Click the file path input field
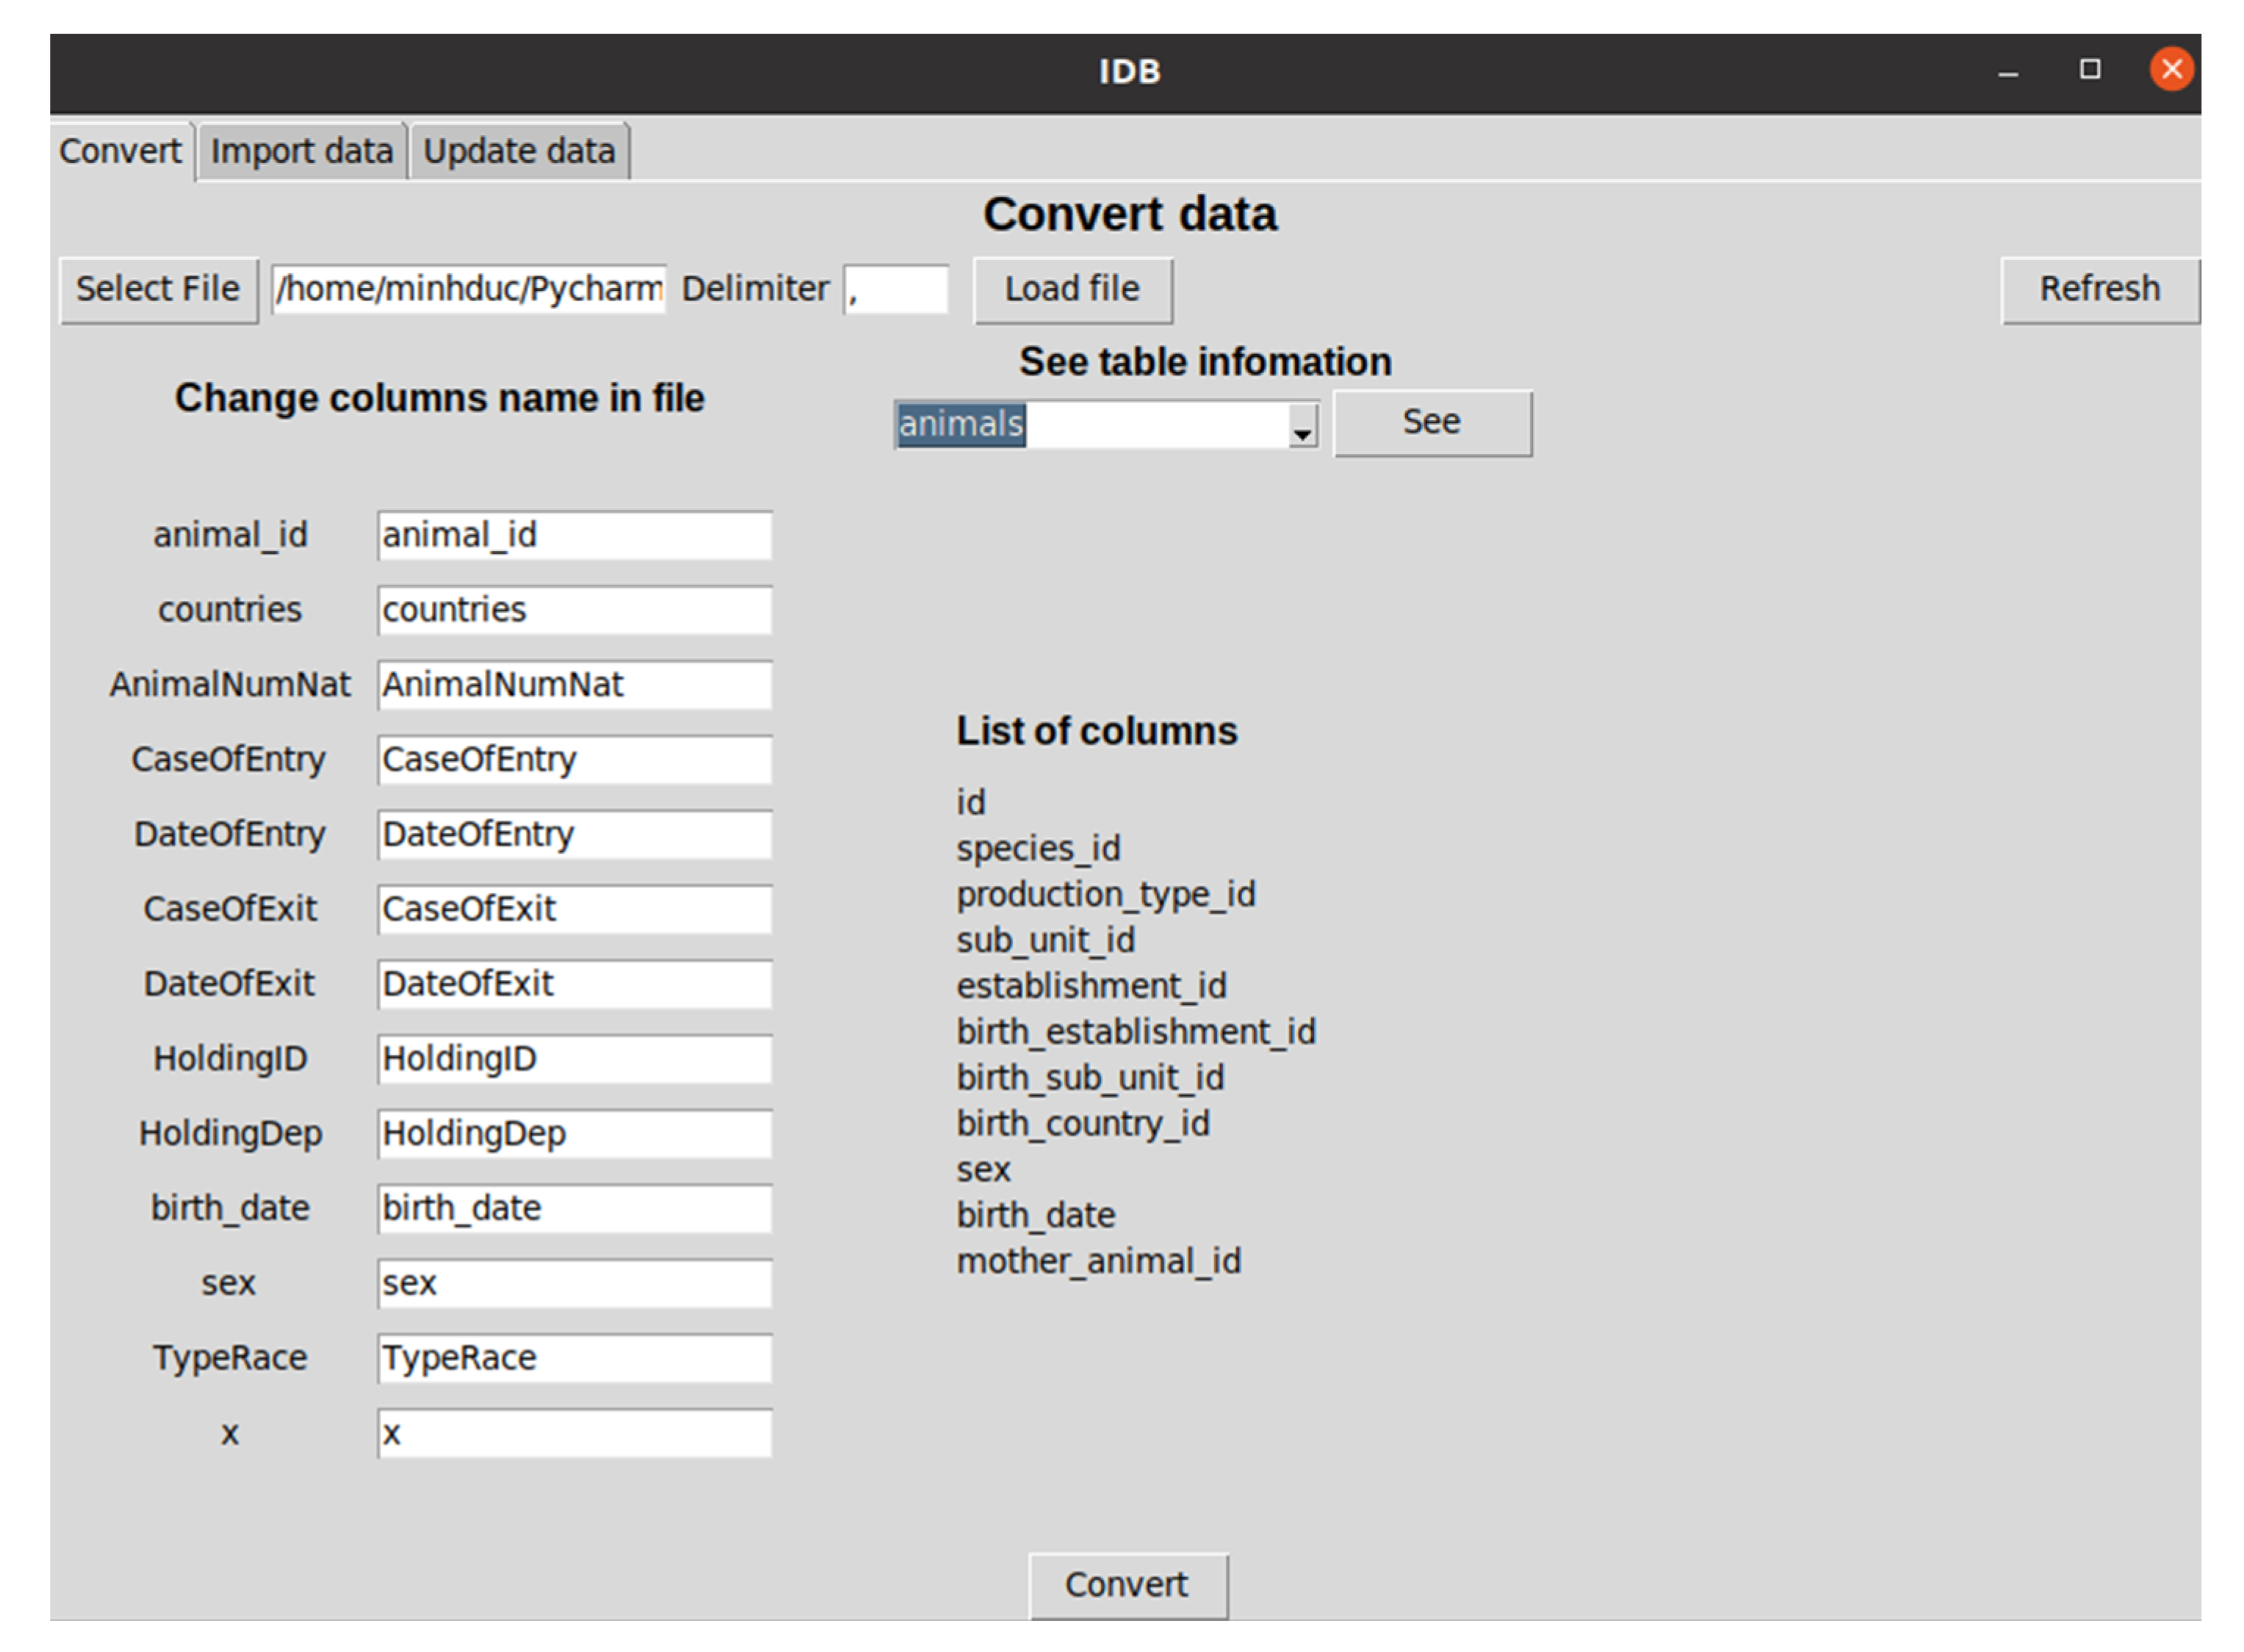This screenshot has height=1652, width=2244. 468,290
